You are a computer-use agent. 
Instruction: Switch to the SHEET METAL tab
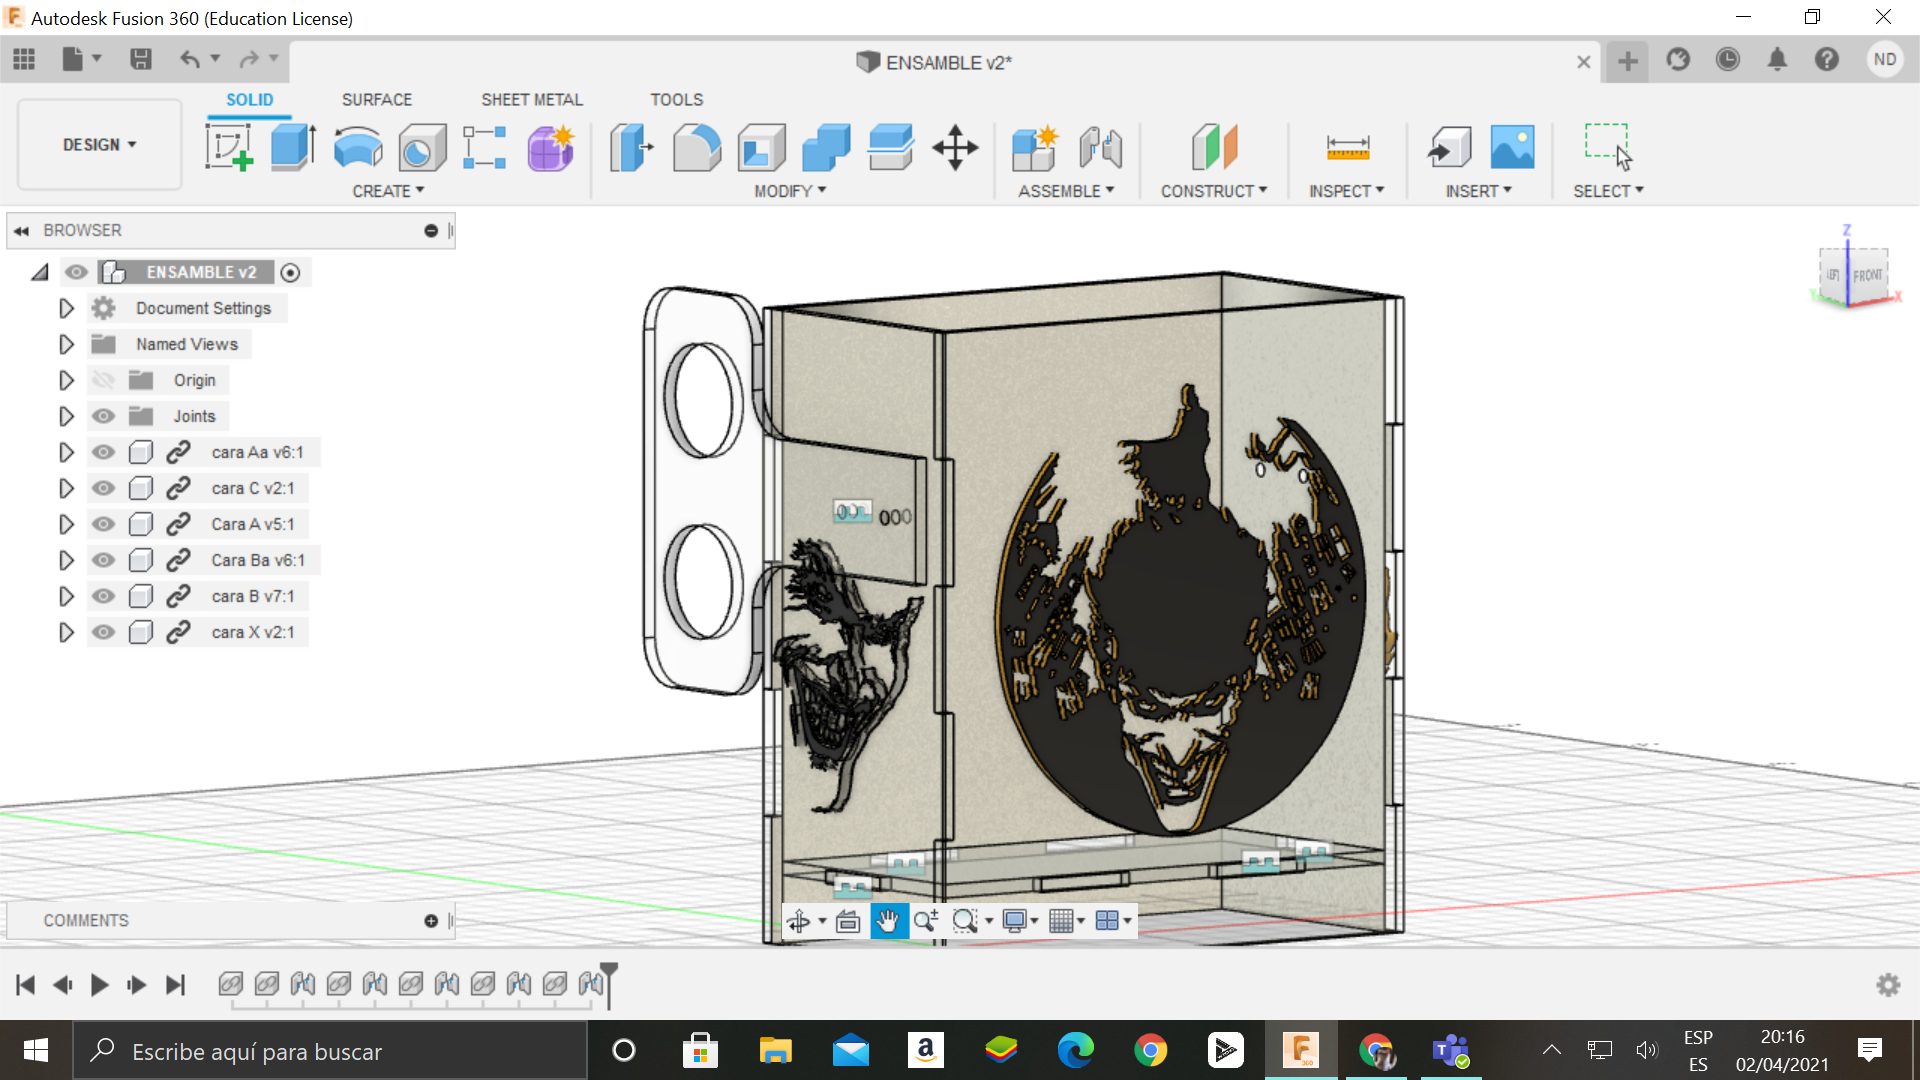tap(532, 100)
